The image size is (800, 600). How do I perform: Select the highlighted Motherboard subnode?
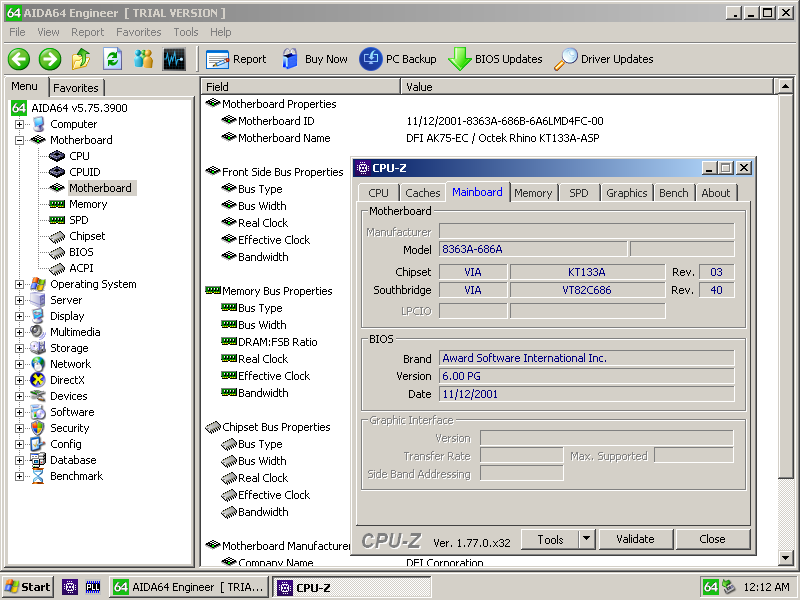[100, 188]
